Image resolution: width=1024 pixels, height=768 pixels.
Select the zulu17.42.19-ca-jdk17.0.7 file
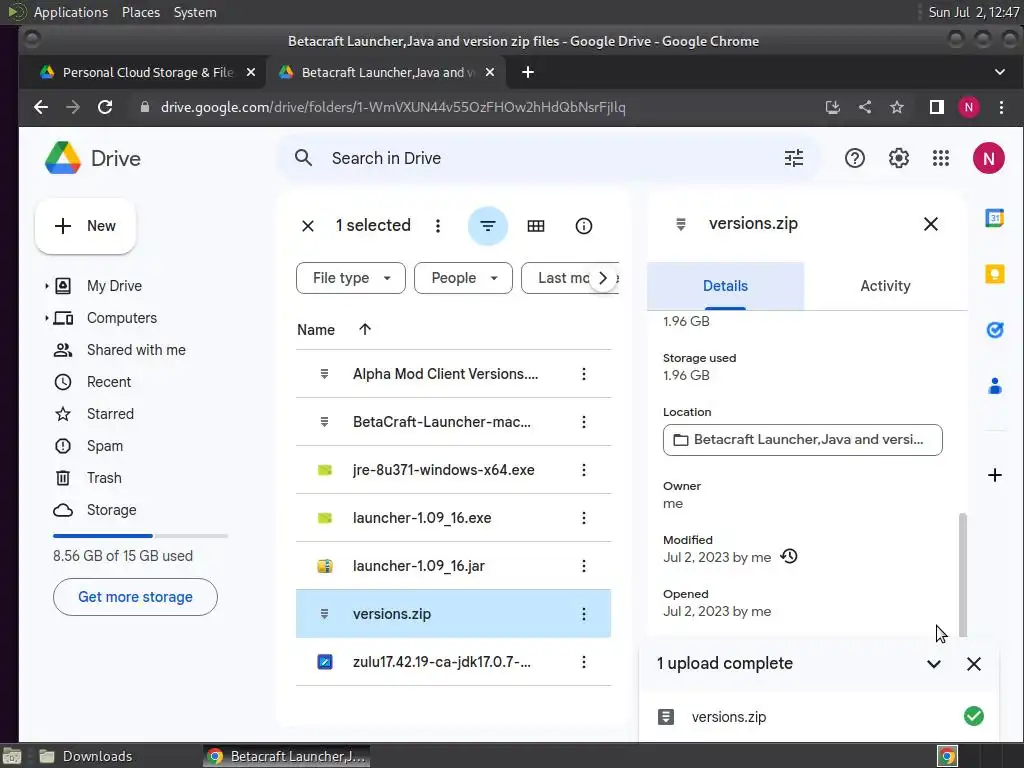click(x=453, y=662)
